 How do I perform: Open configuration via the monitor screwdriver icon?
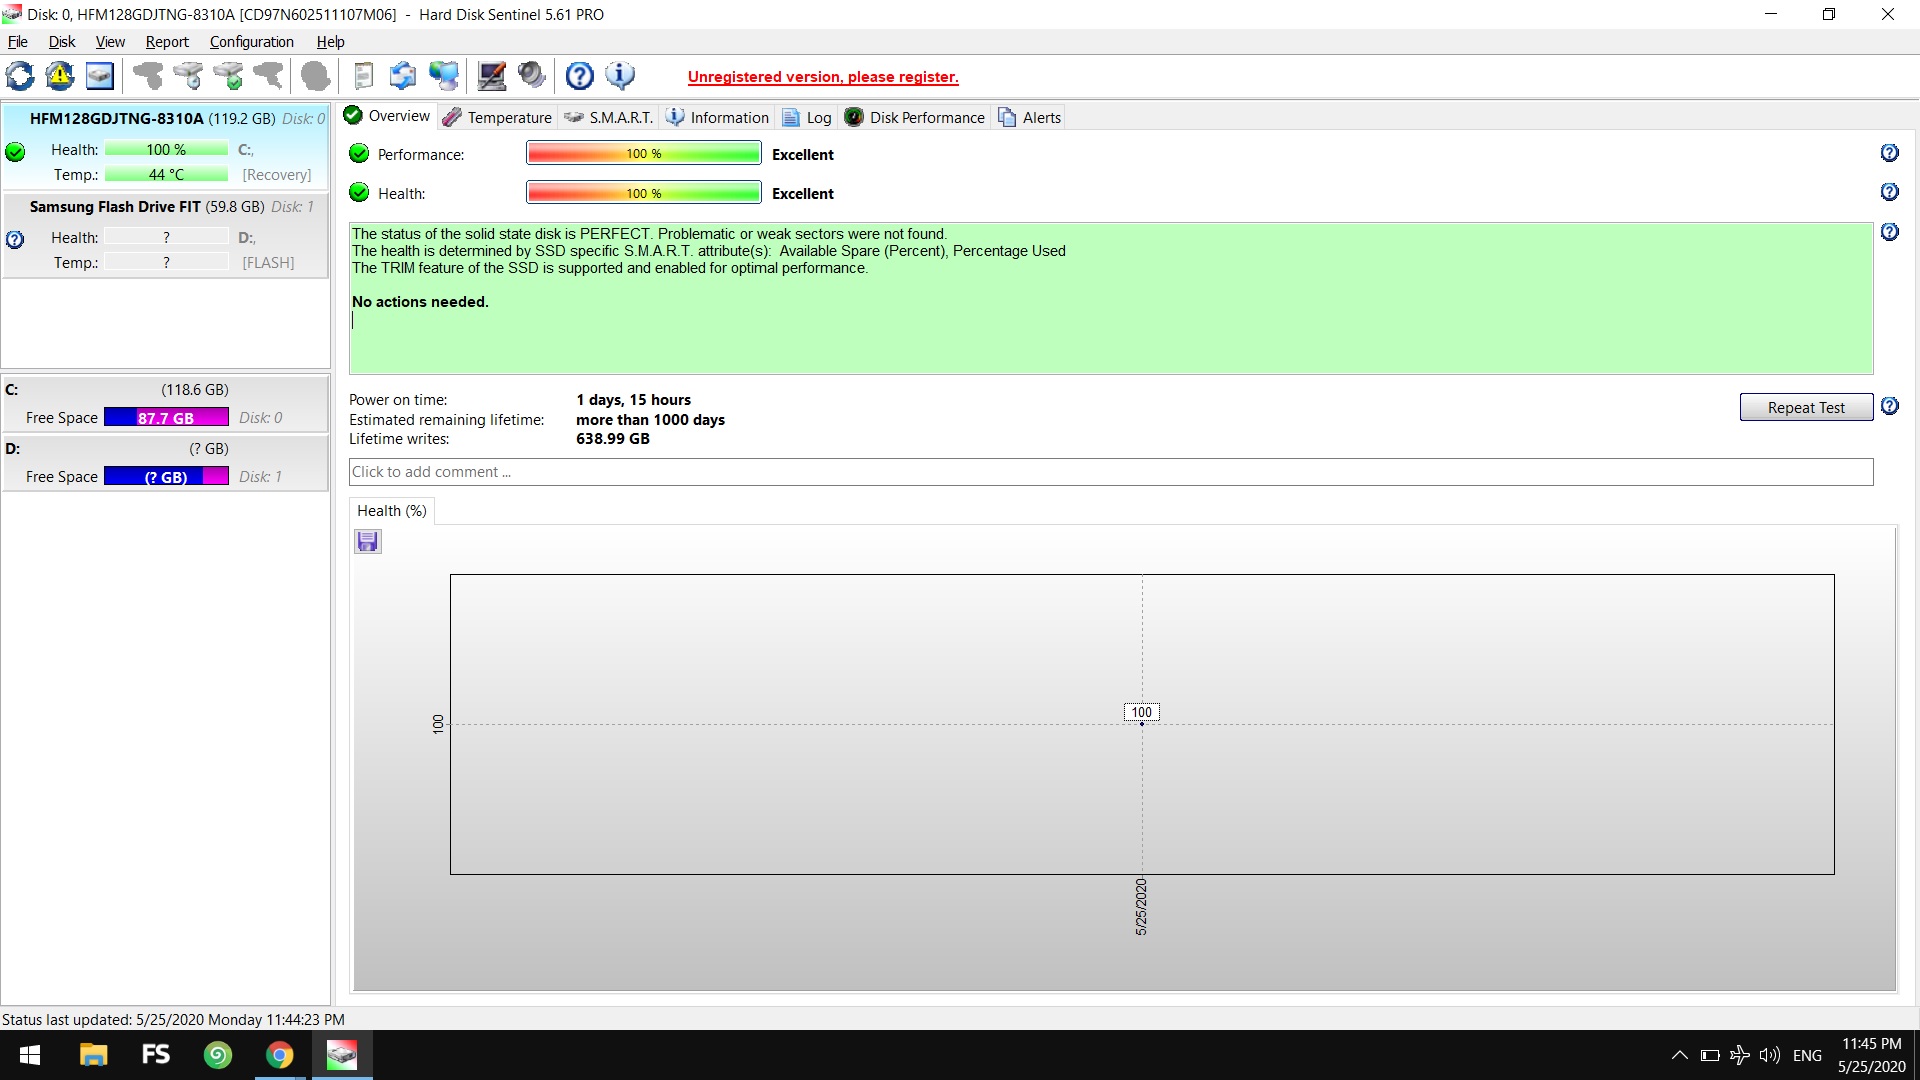click(x=491, y=76)
